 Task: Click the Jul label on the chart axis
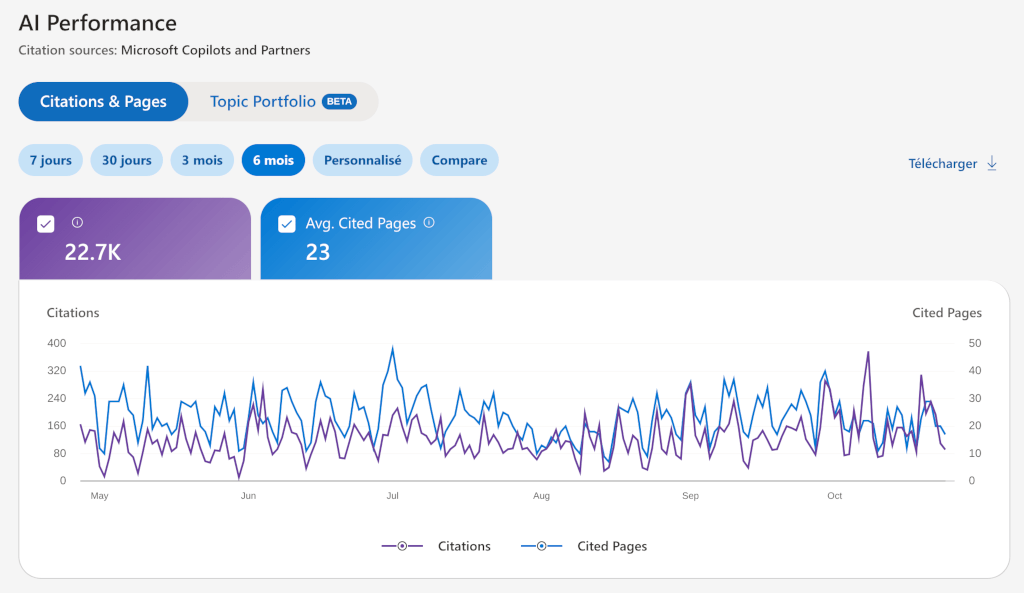(392, 496)
